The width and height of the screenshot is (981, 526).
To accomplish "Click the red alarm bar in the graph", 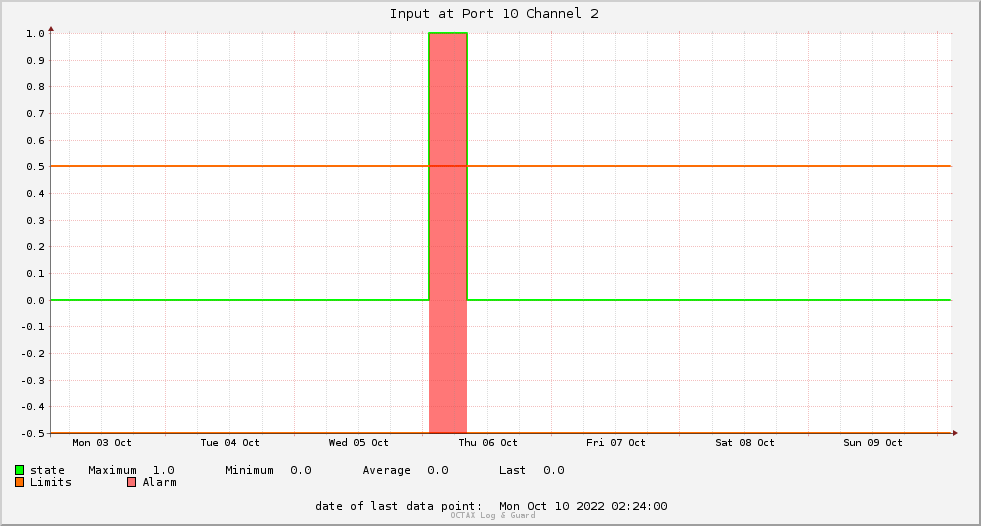I will point(448,233).
